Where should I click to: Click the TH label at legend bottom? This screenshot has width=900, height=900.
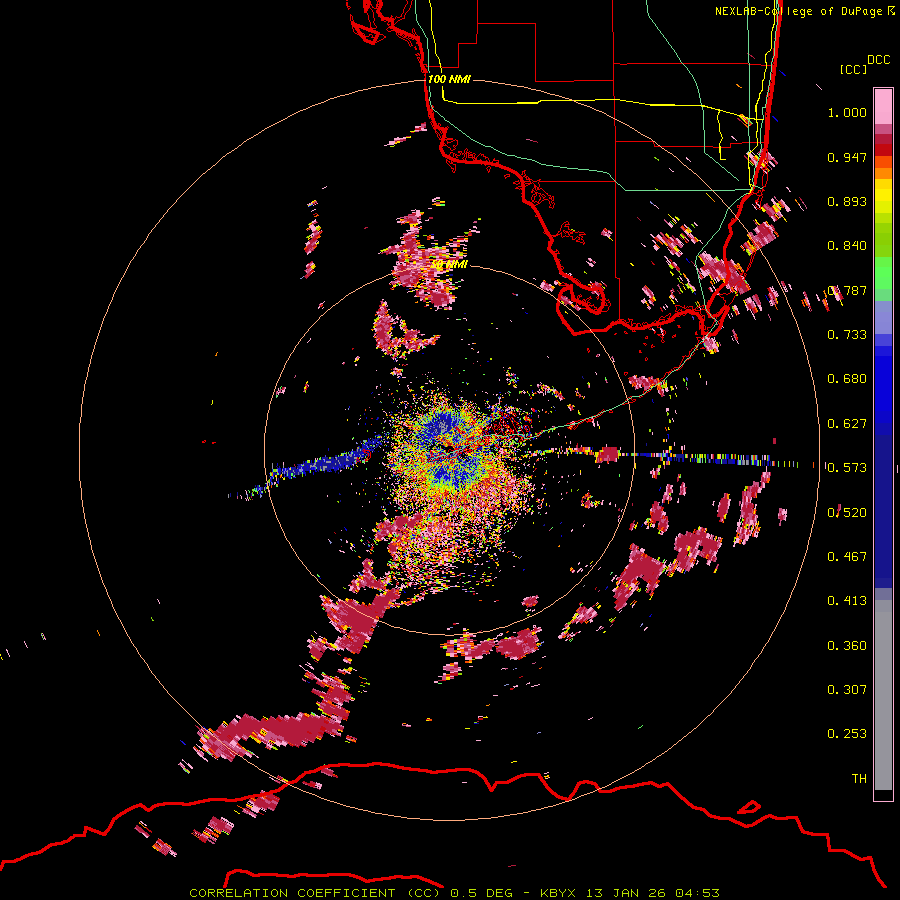pos(859,779)
